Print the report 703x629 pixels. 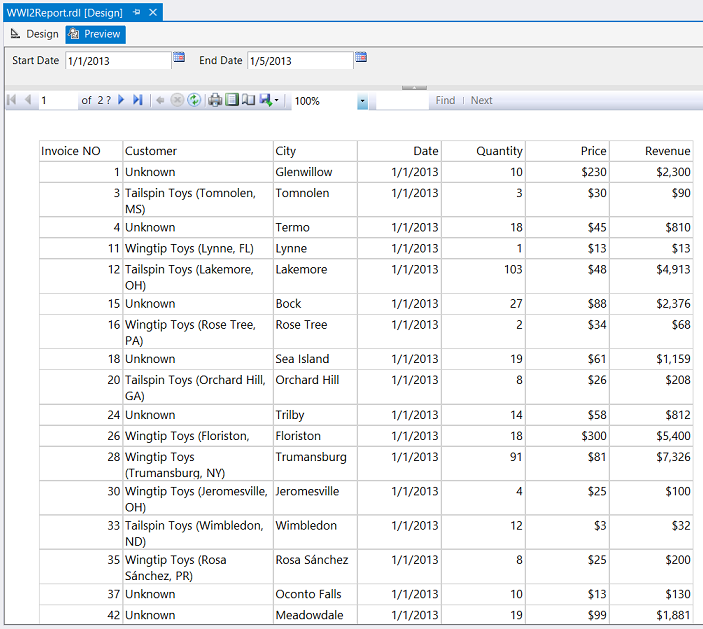click(x=215, y=100)
